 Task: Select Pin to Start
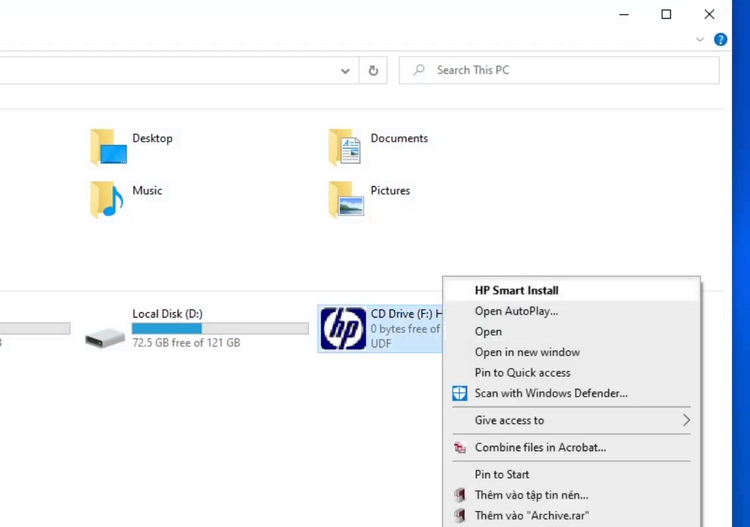click(572, 474)
